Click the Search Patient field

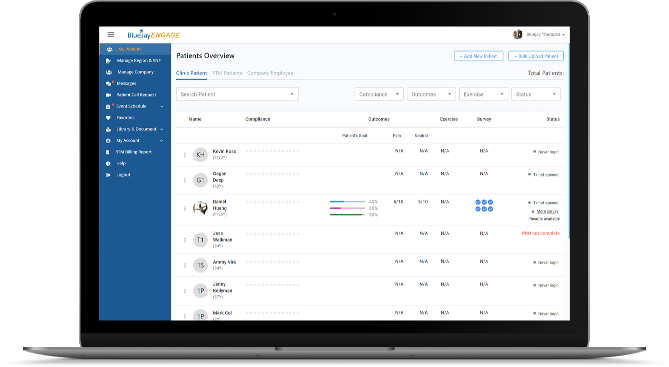[x=237, y=94]
